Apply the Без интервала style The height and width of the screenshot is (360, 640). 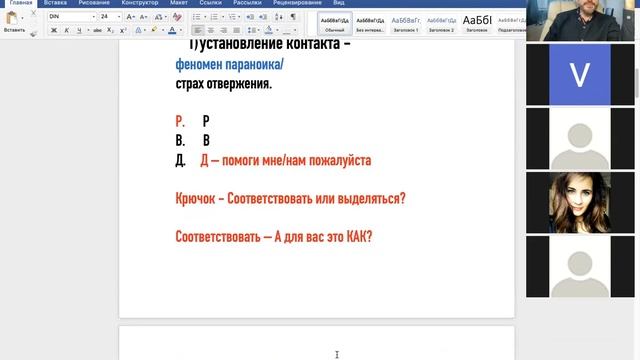point(370,23)
